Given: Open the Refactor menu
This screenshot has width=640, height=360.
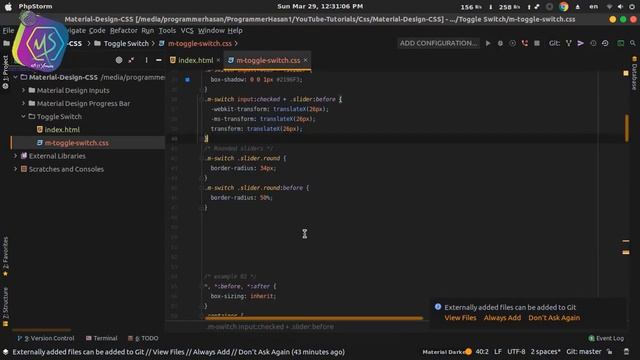Looking at the screenshot, I should tap(124, 31).
